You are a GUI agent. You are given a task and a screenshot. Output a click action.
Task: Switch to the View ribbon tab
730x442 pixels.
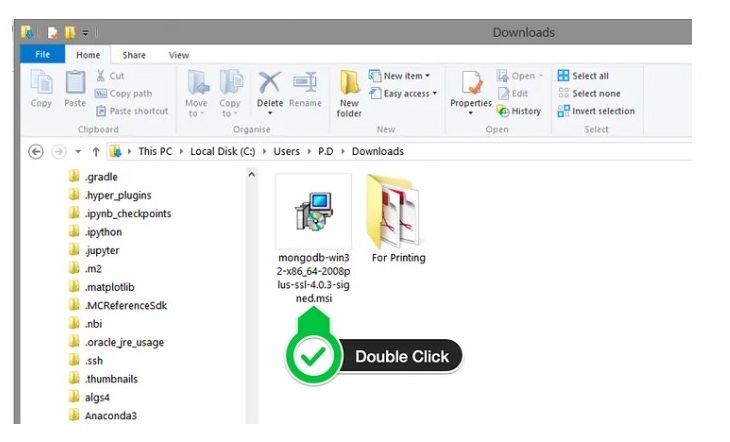(179, 55)
